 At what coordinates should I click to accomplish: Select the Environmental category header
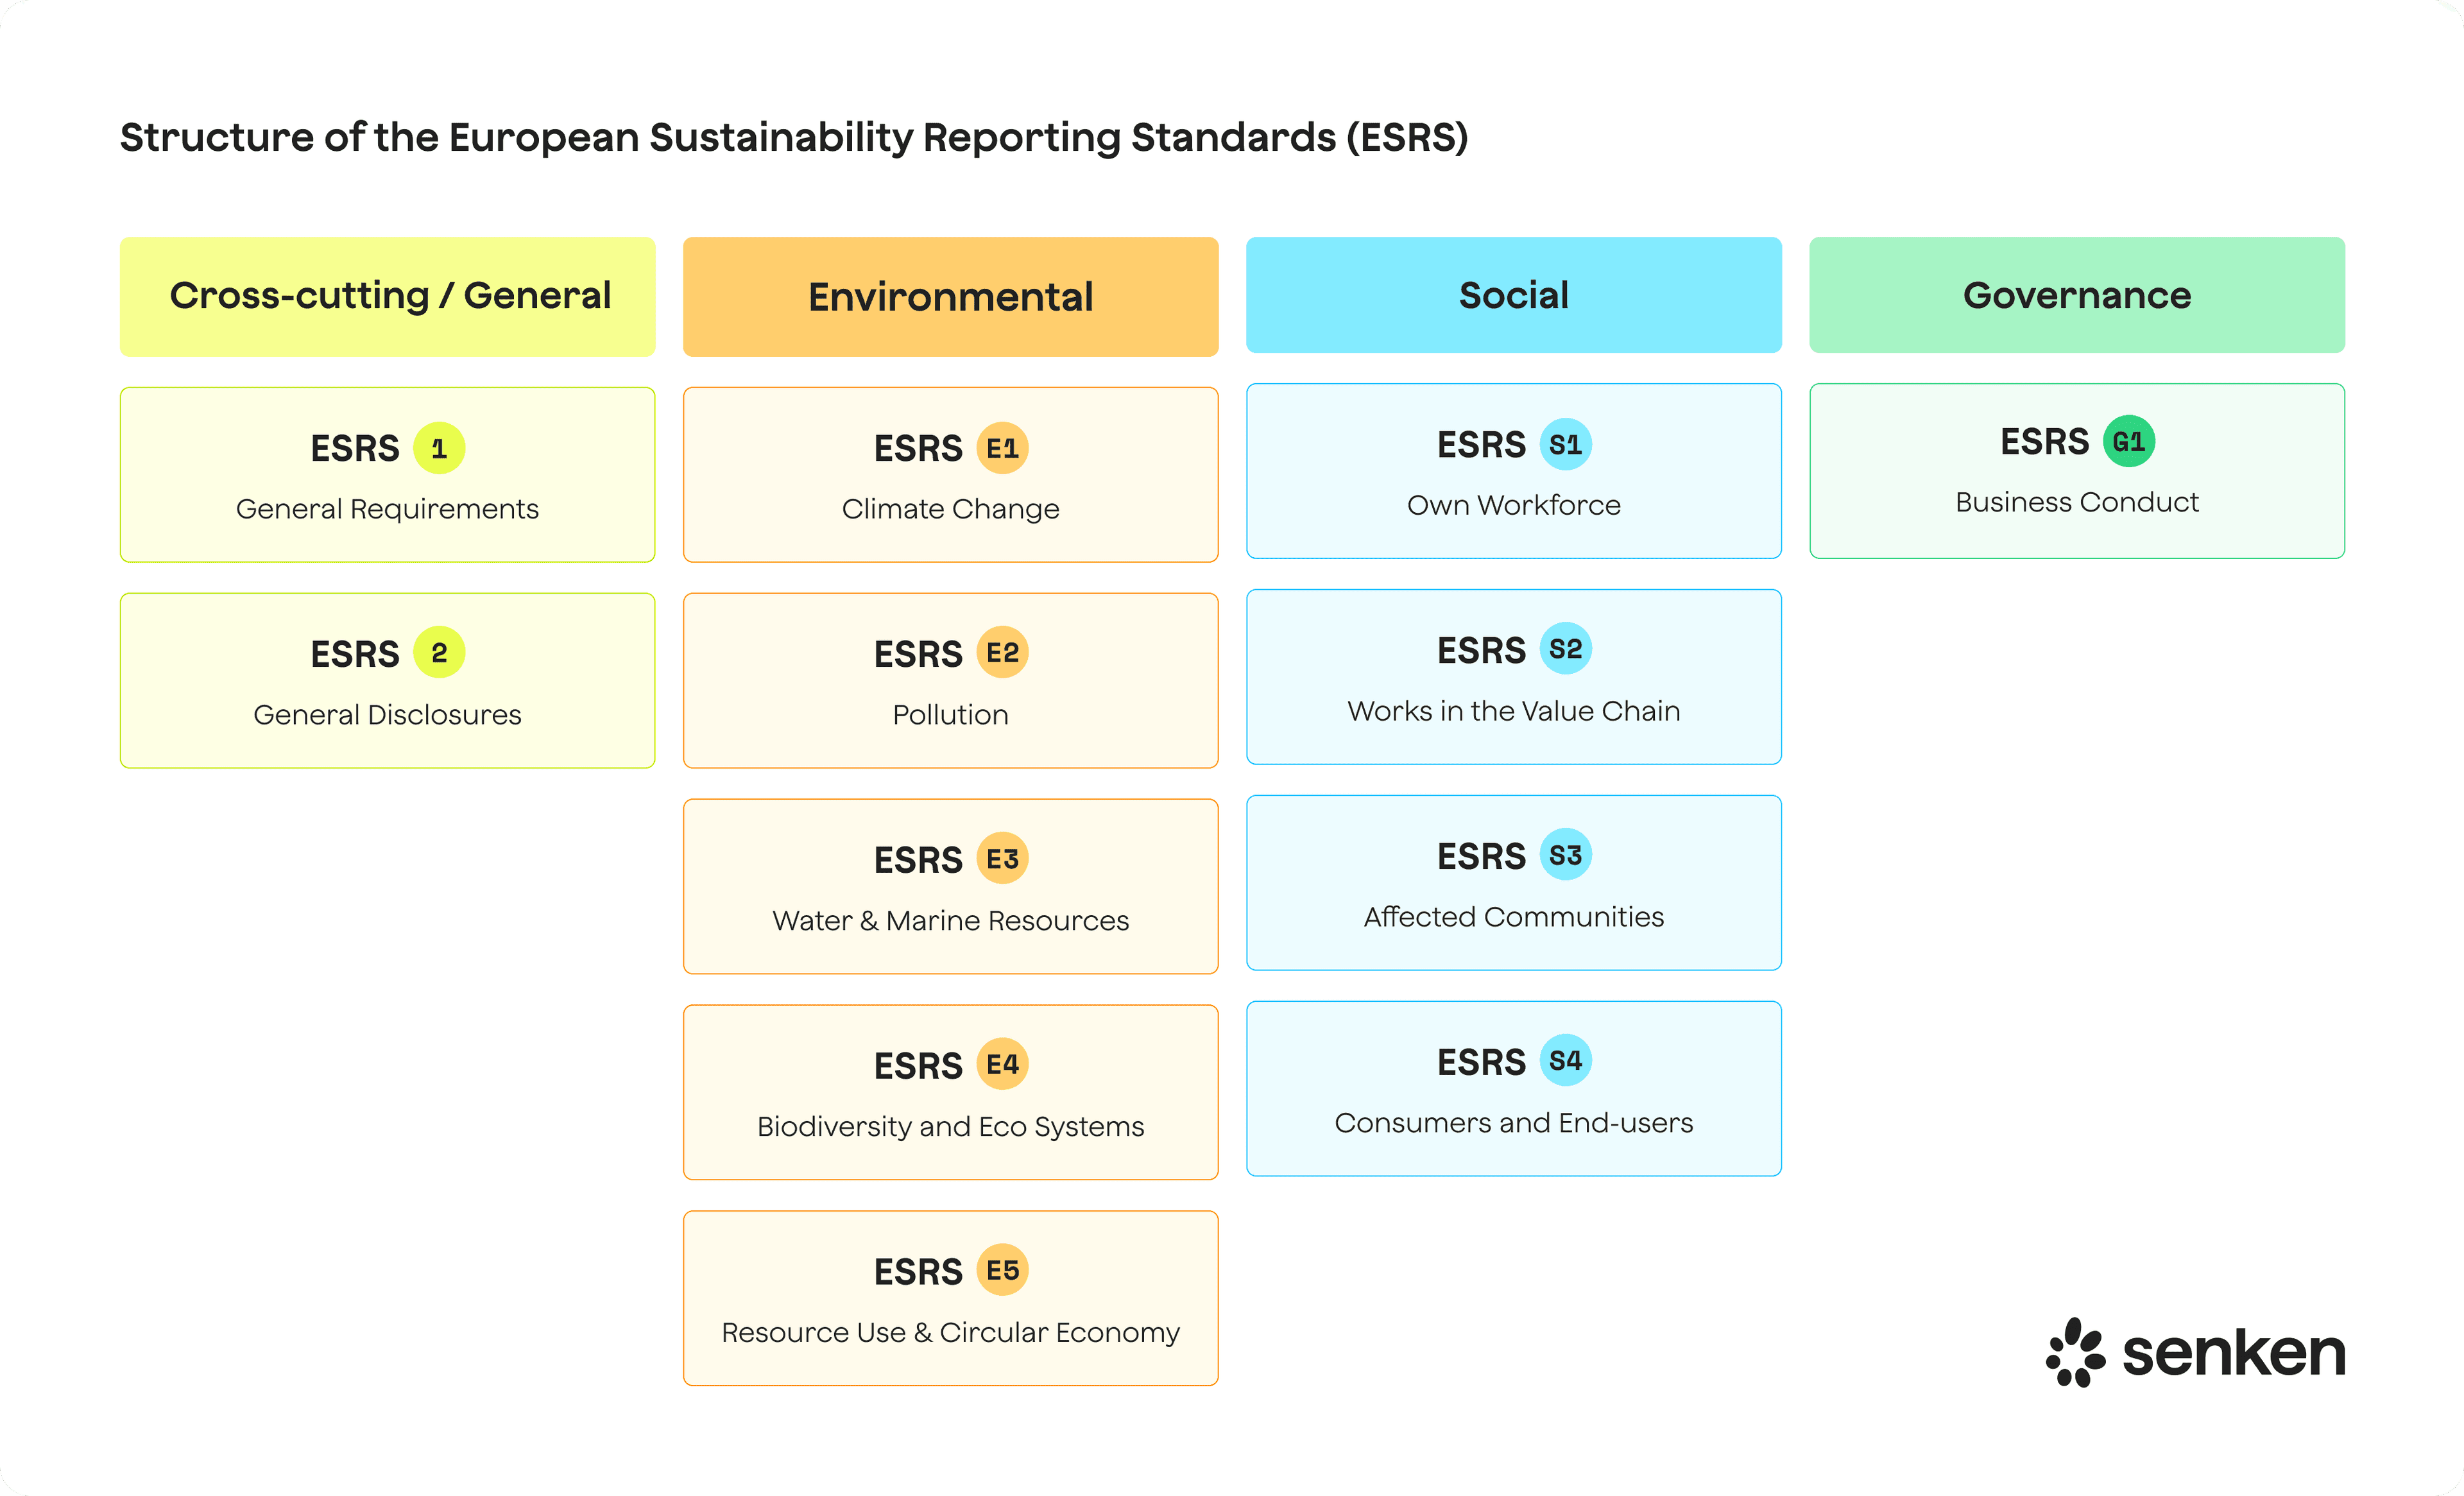[x=951, y=296]
